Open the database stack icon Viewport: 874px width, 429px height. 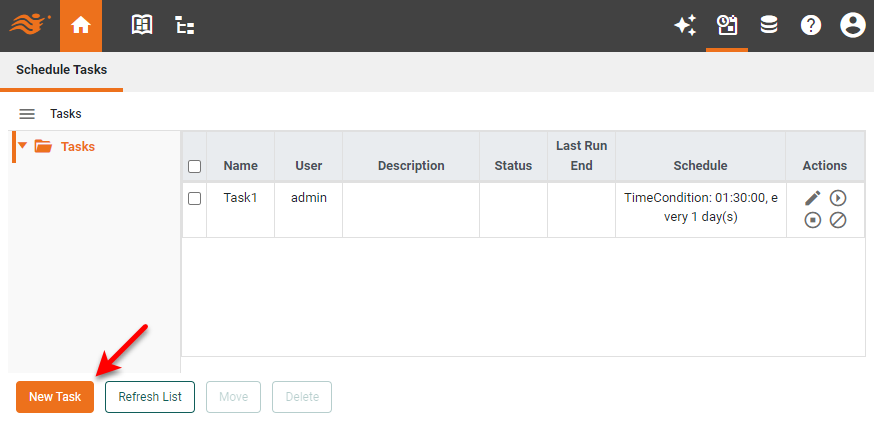pyautogui.click(x=769, y=26)
